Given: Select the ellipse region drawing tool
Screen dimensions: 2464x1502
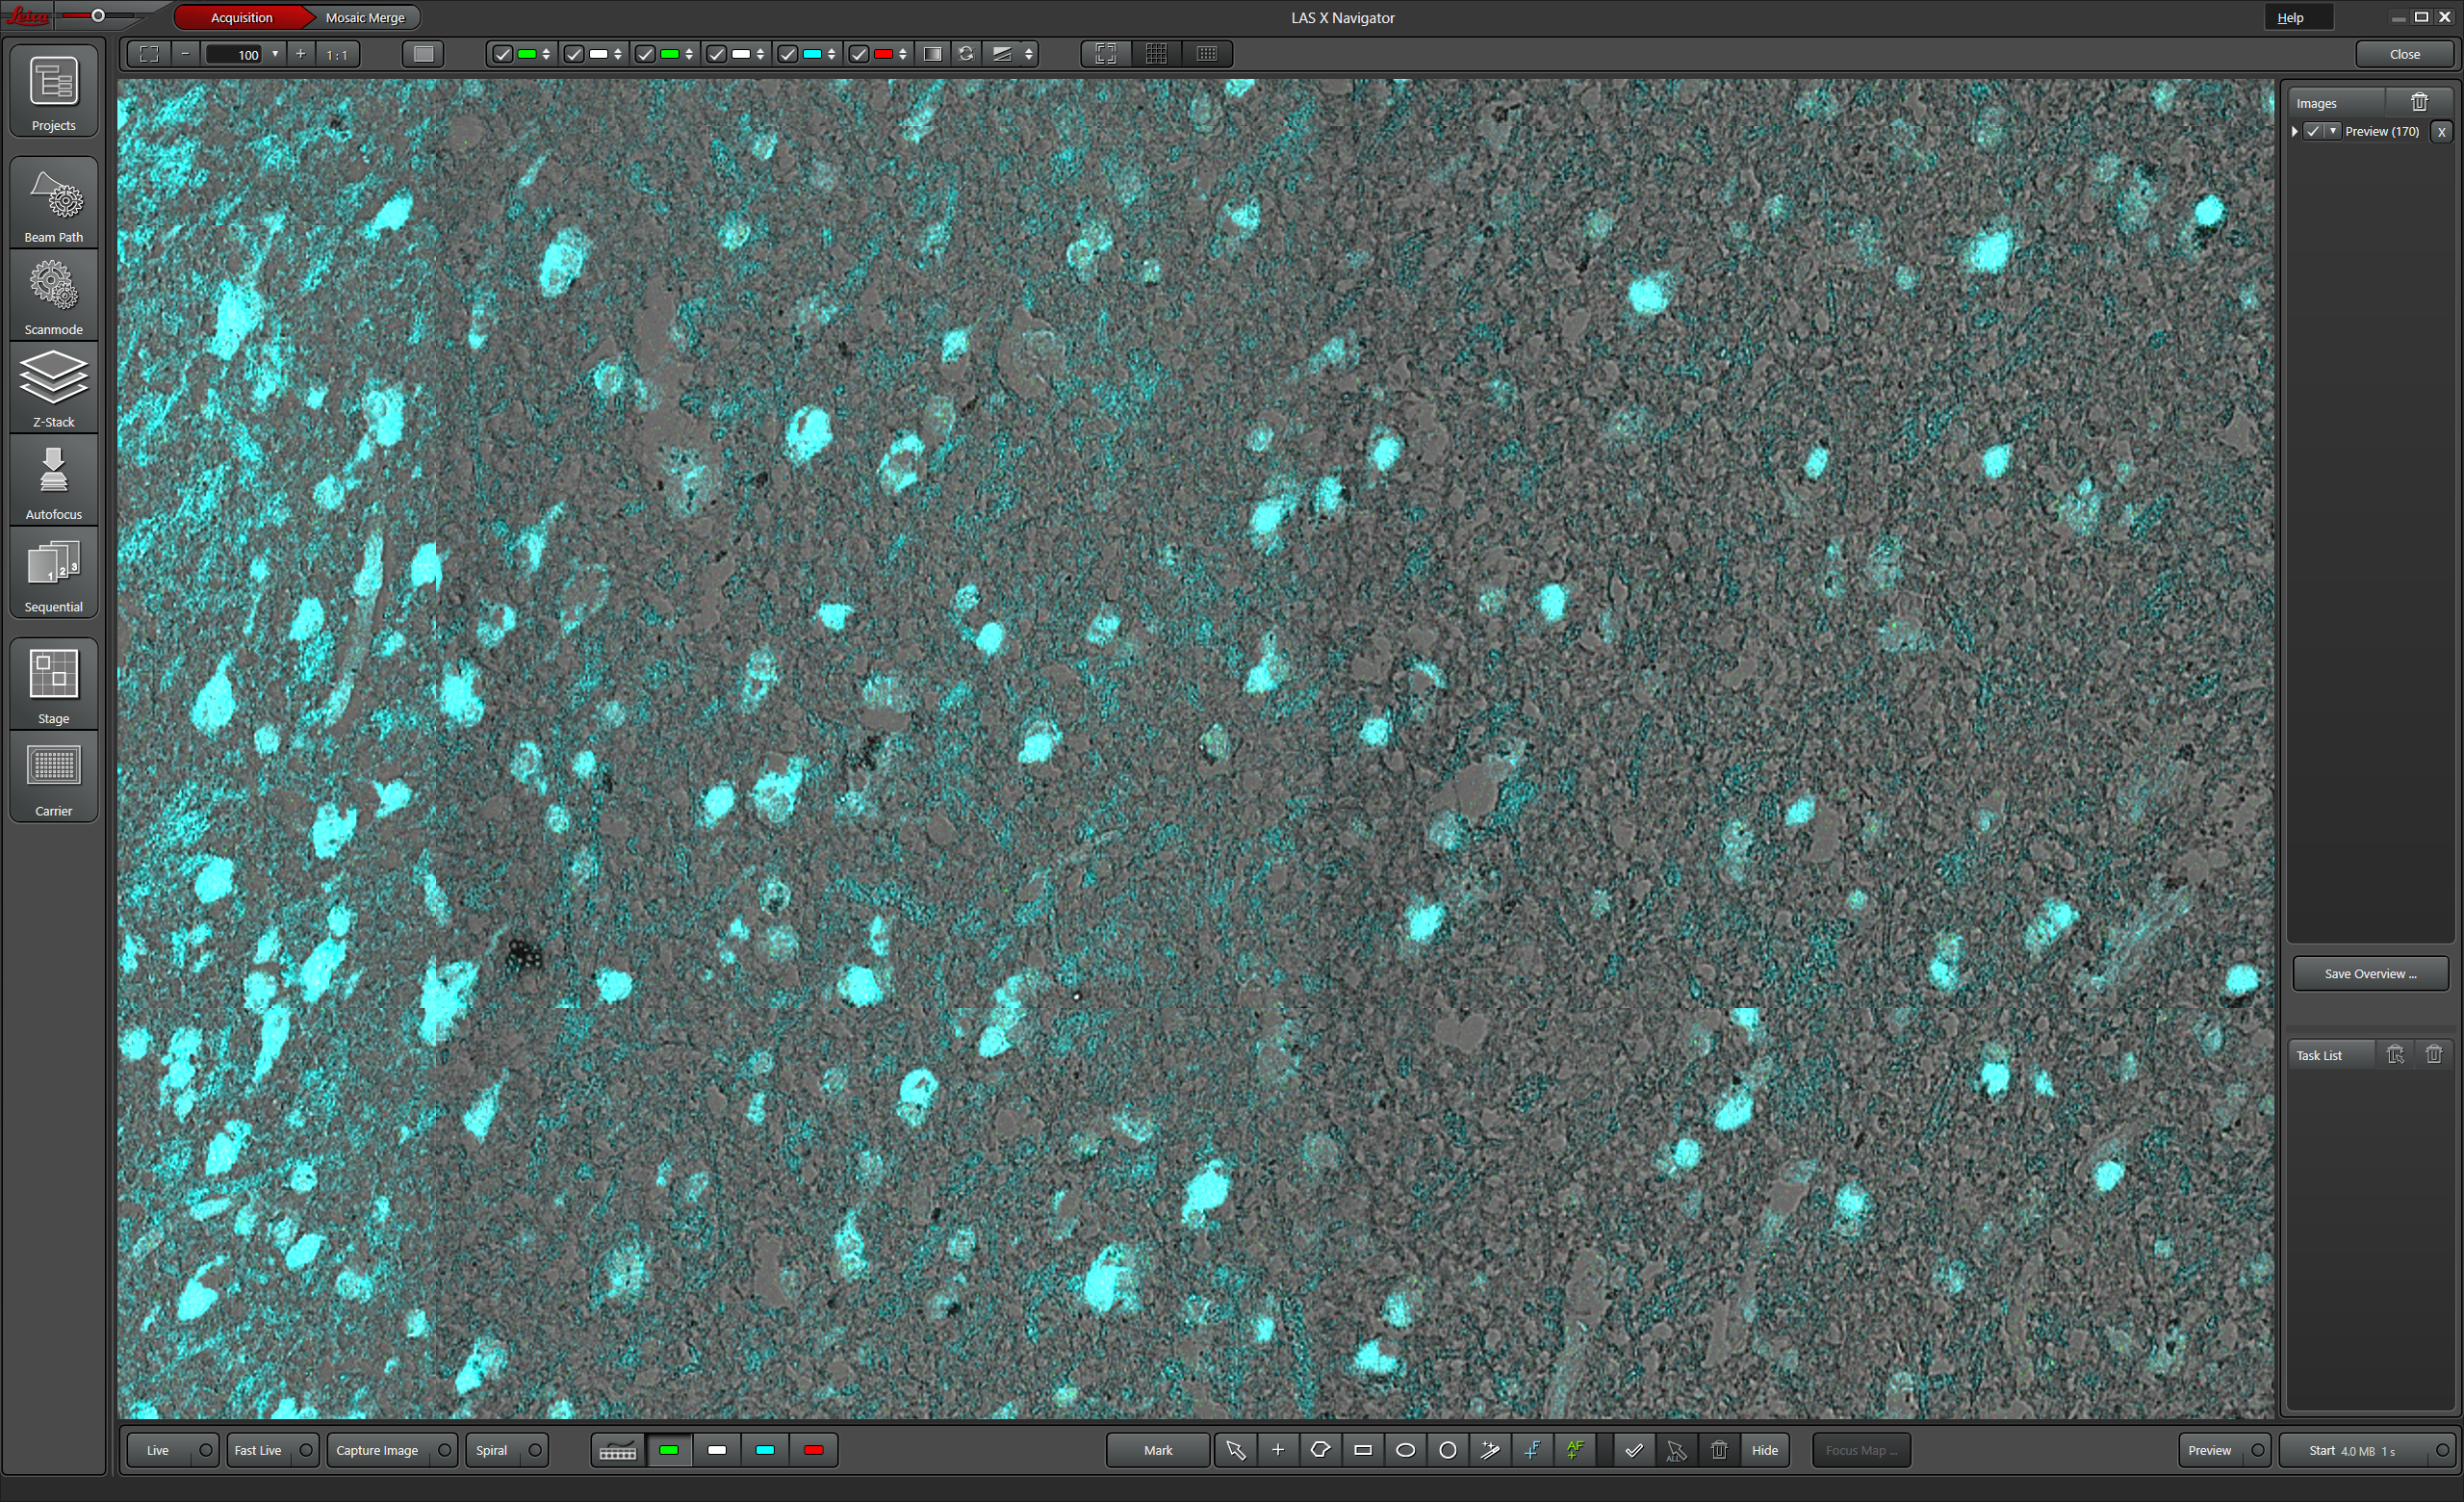Looking at the screenshot, I should pyautogui.click(x=1404, y=1449).
